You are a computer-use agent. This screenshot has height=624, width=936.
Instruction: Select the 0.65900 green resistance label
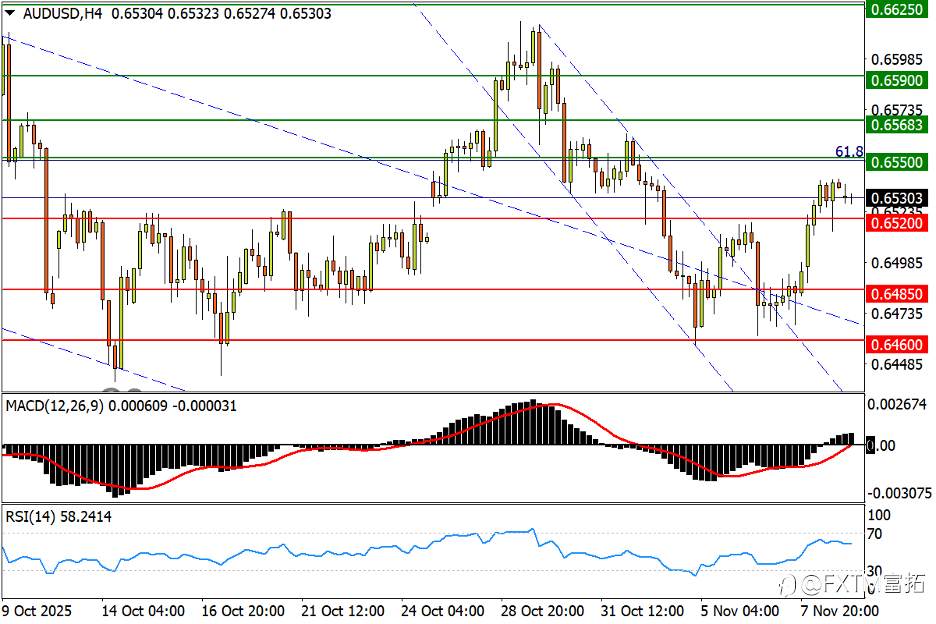point(897,80)
